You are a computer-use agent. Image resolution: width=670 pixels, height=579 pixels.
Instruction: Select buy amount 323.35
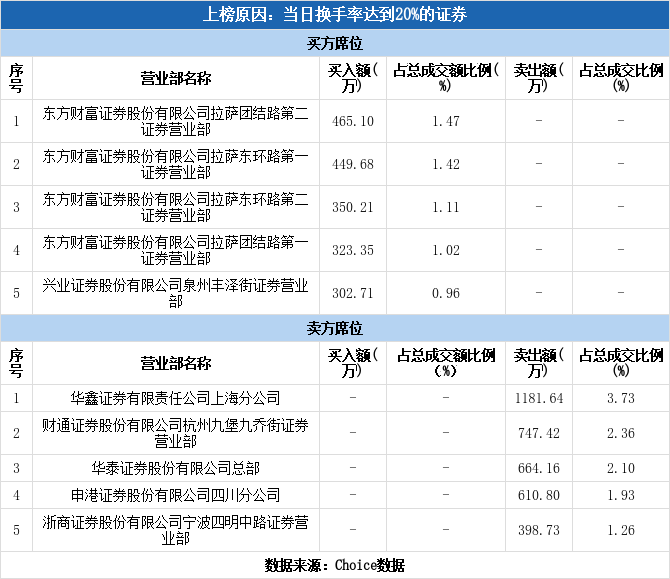pos(353,250)
